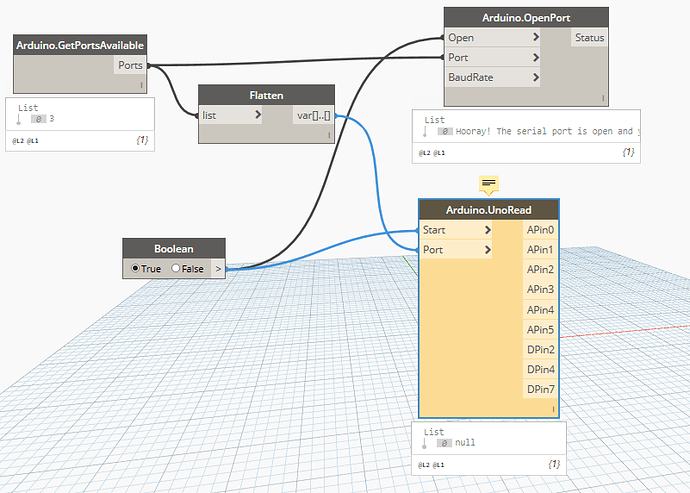
Task: Expand the Port input chevron on Arduino.UnoRead
Action: pos(488,250)
